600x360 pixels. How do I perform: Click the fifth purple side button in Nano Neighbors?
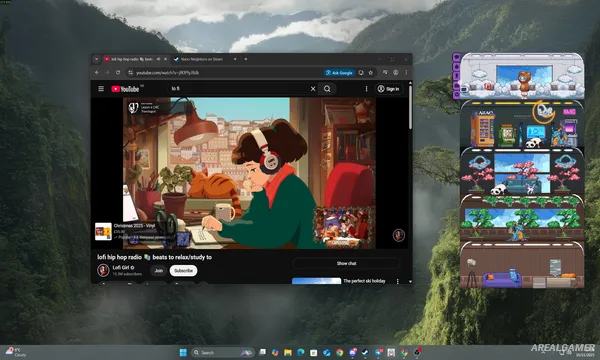click(457, 94)
